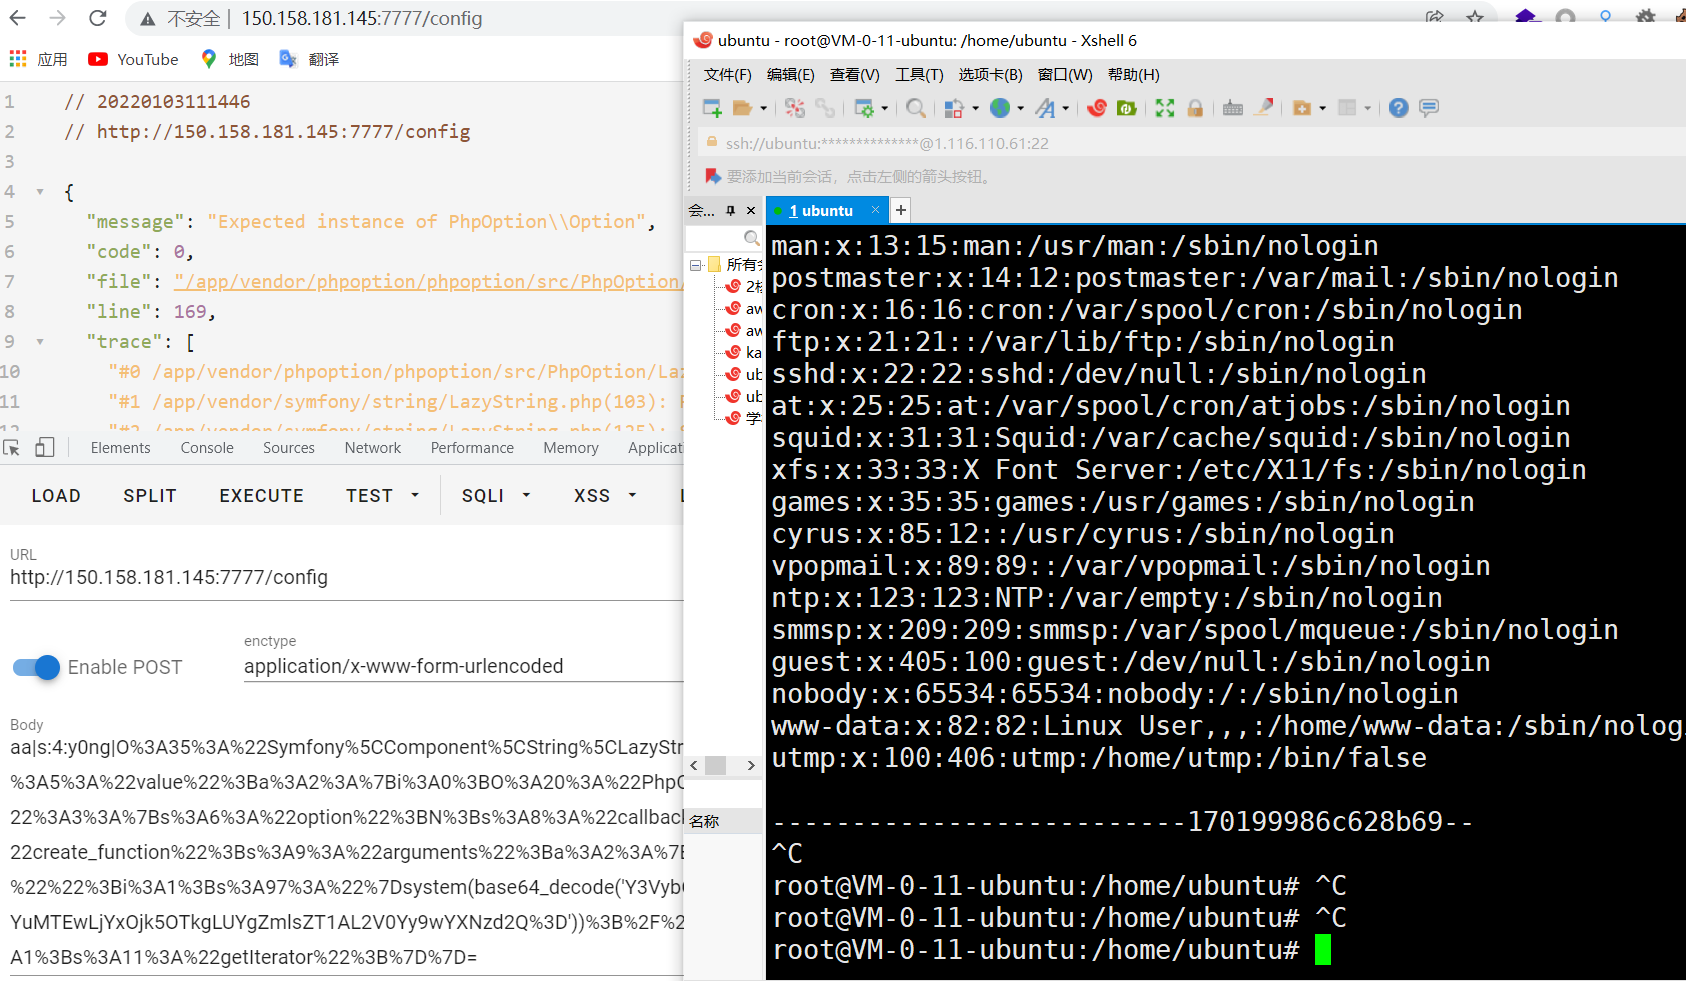The height and width of the screenshot is (981, 1686).
Task: Click the globe encoding icon in Xshell toolbar
Action: point(1000,108)
